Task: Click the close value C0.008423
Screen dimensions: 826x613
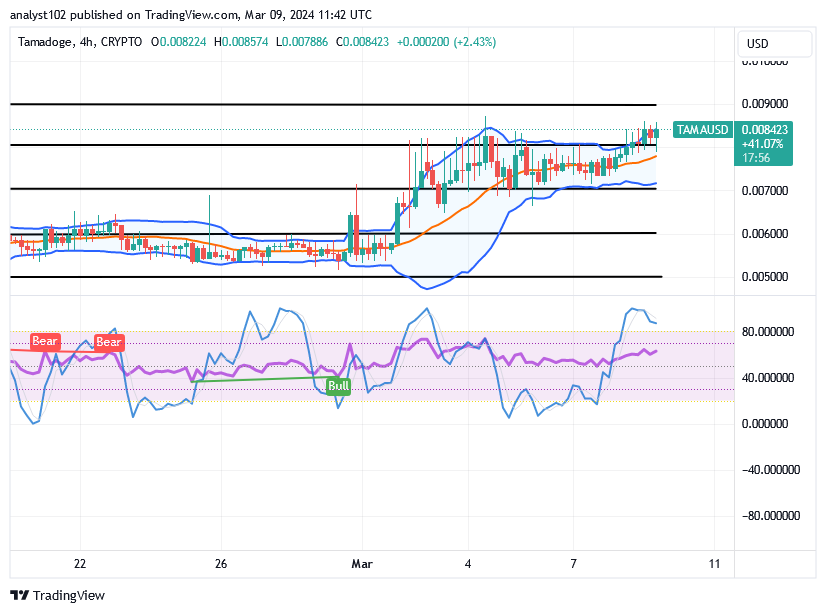Action: coord(362,42)
